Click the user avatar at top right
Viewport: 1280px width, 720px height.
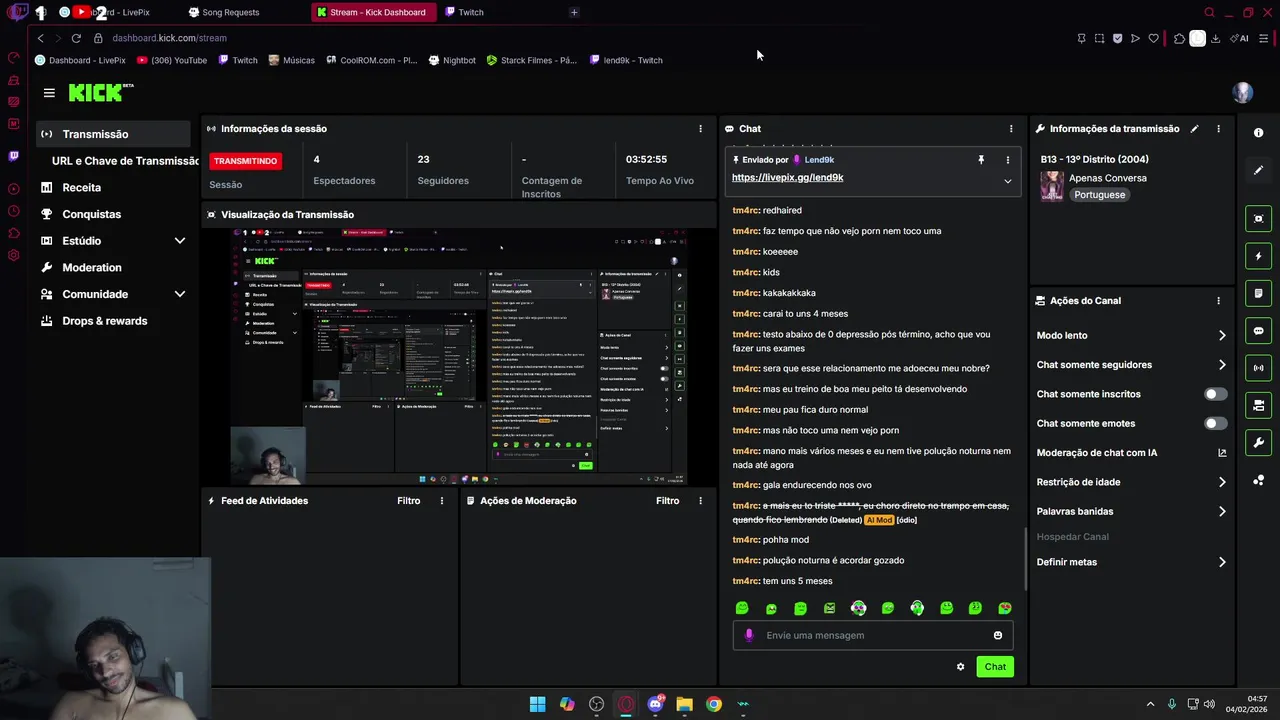point(1242,92)
